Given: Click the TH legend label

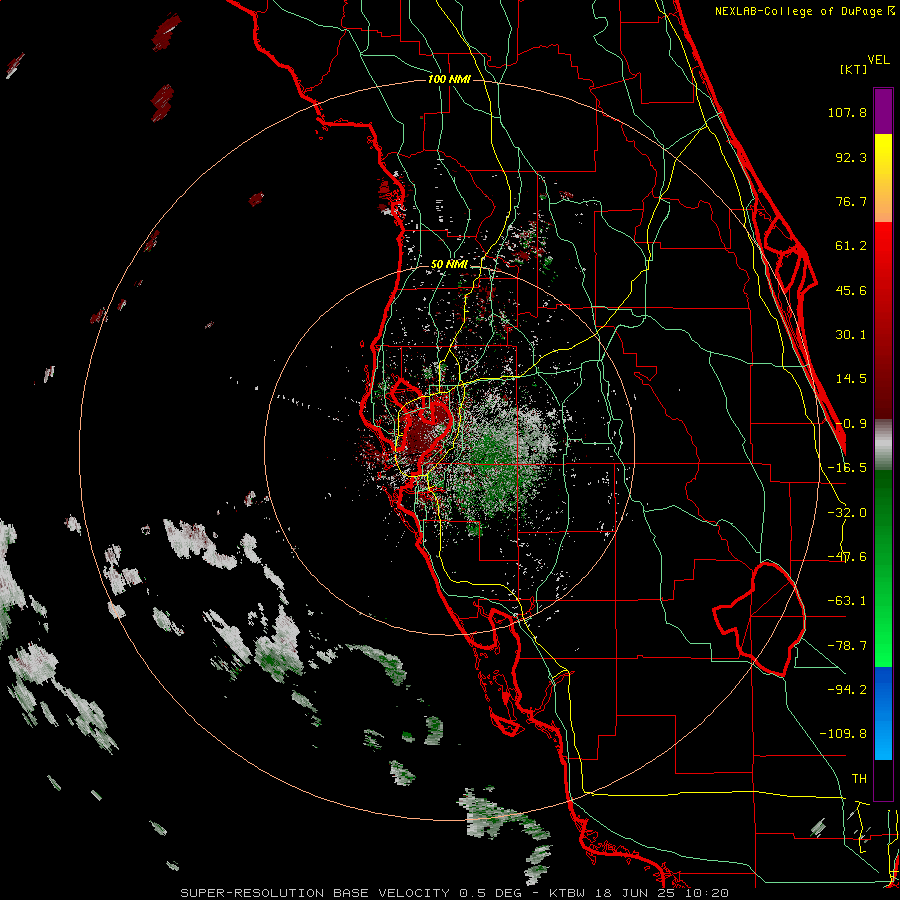Looking at the screenshot, I should 859,779.
